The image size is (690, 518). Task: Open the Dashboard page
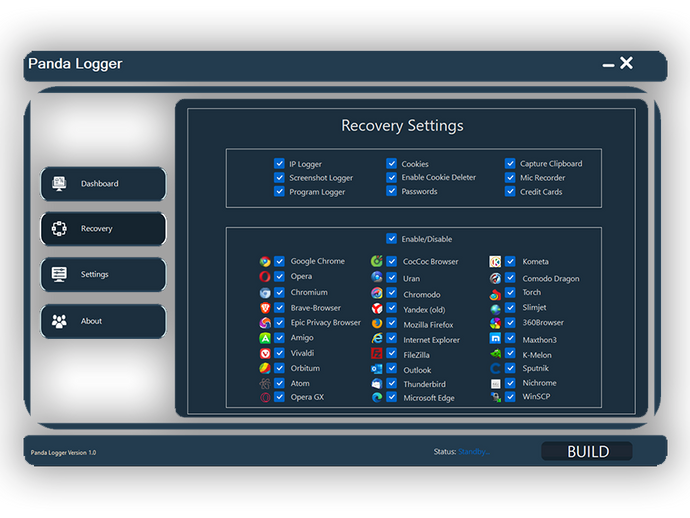[103, 184]
